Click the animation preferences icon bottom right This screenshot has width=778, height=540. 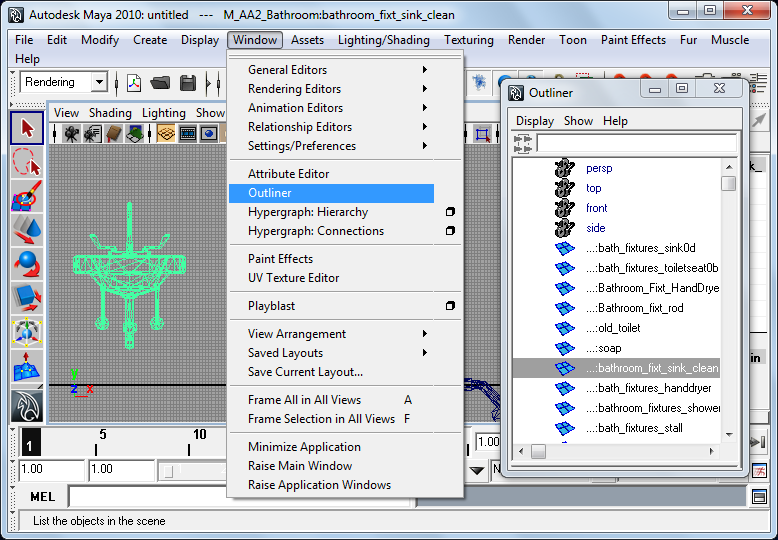759,470
